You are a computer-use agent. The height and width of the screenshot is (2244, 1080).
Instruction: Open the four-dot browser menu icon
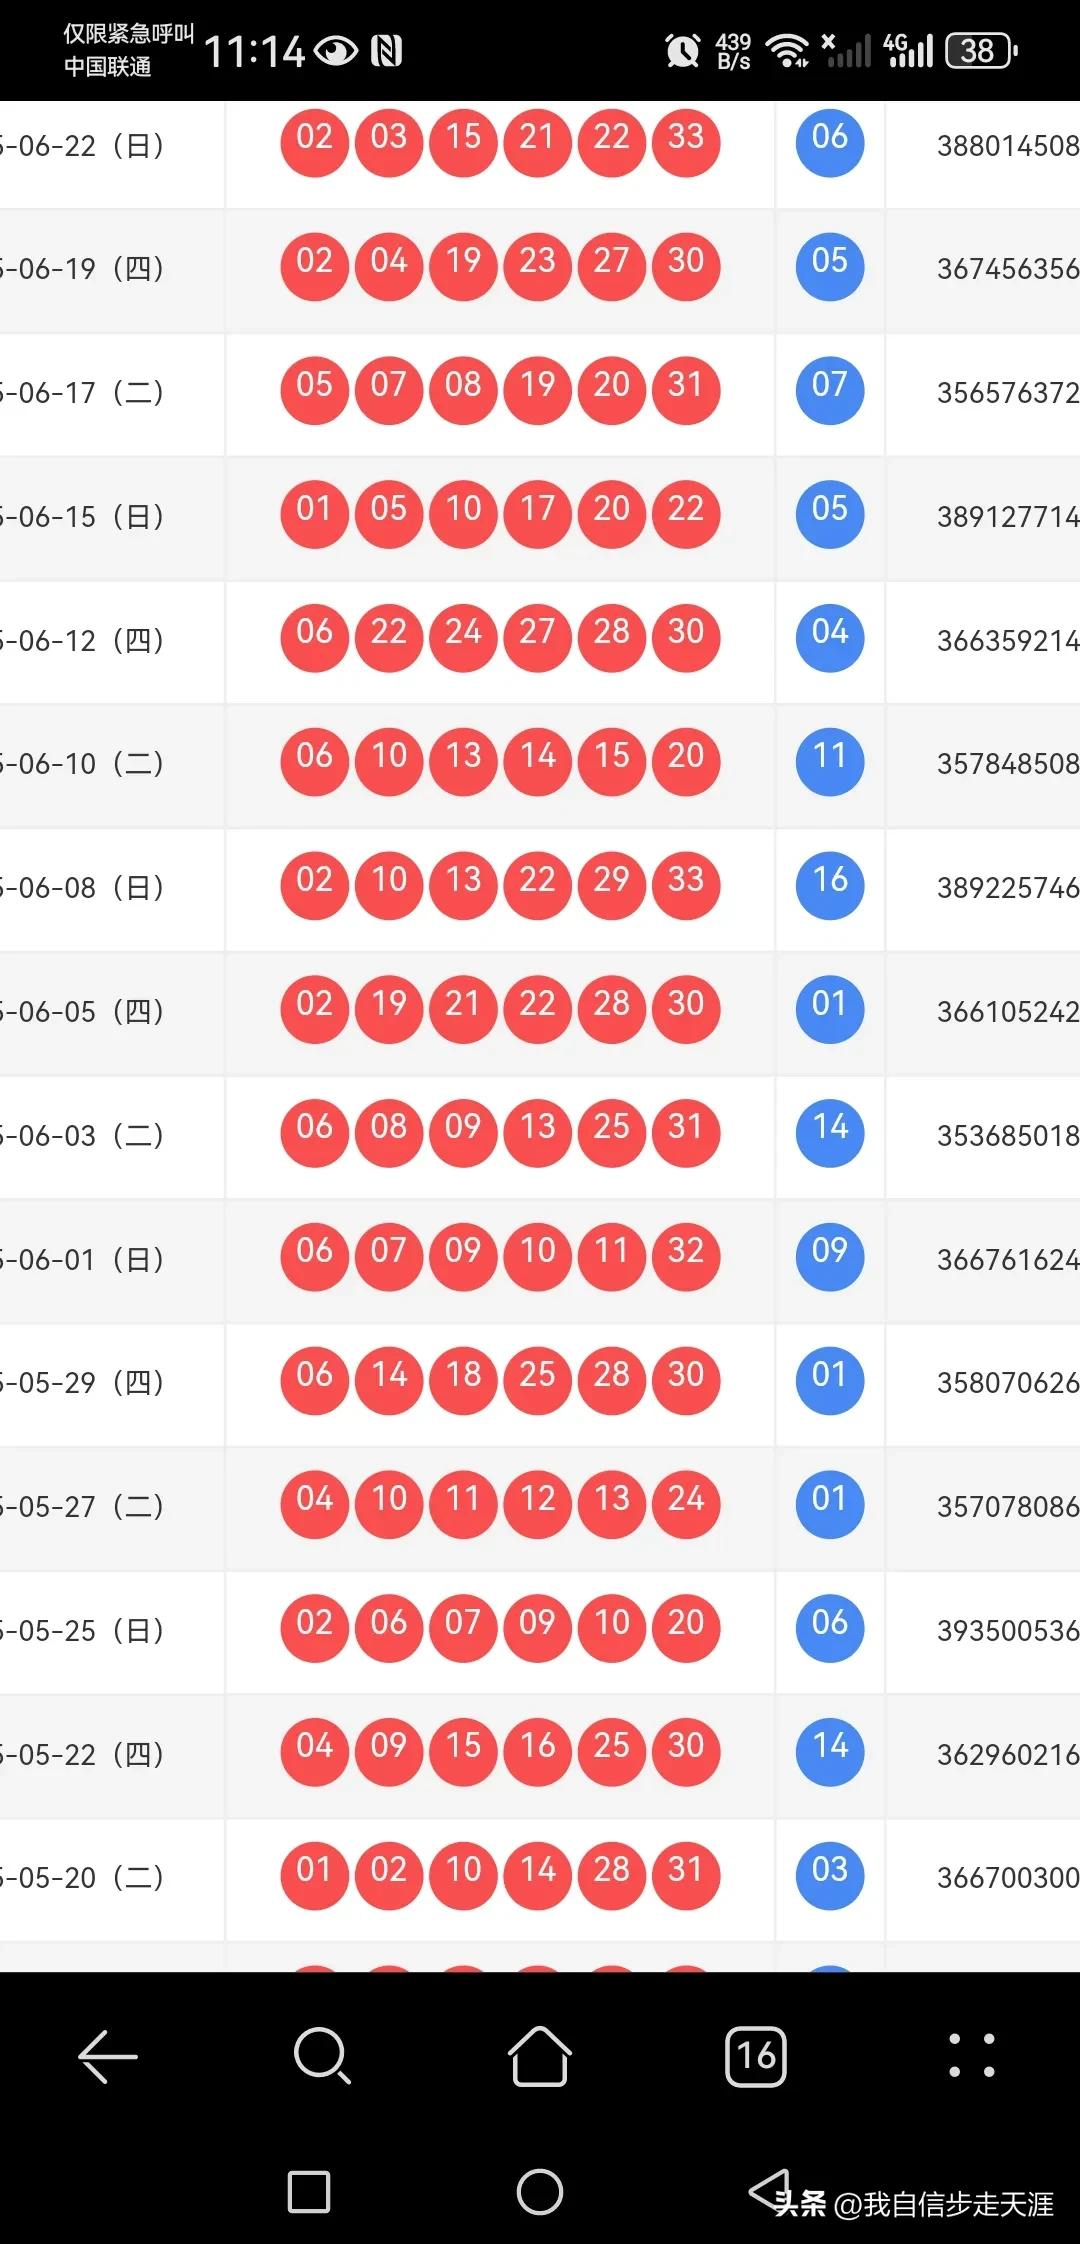(x=972, y=2056)
